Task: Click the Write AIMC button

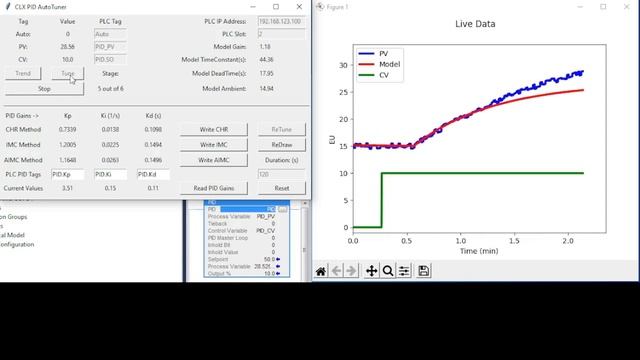Action: pyautogui.click(x=213, y=160)
